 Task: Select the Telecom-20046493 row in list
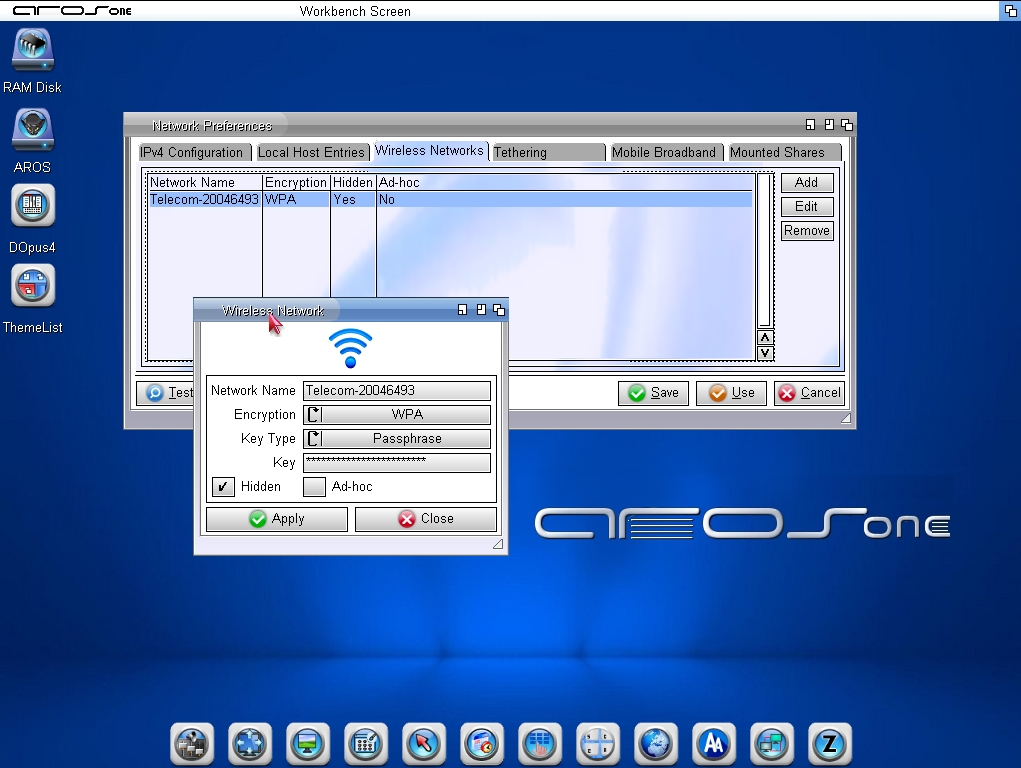tap(450, 199)
